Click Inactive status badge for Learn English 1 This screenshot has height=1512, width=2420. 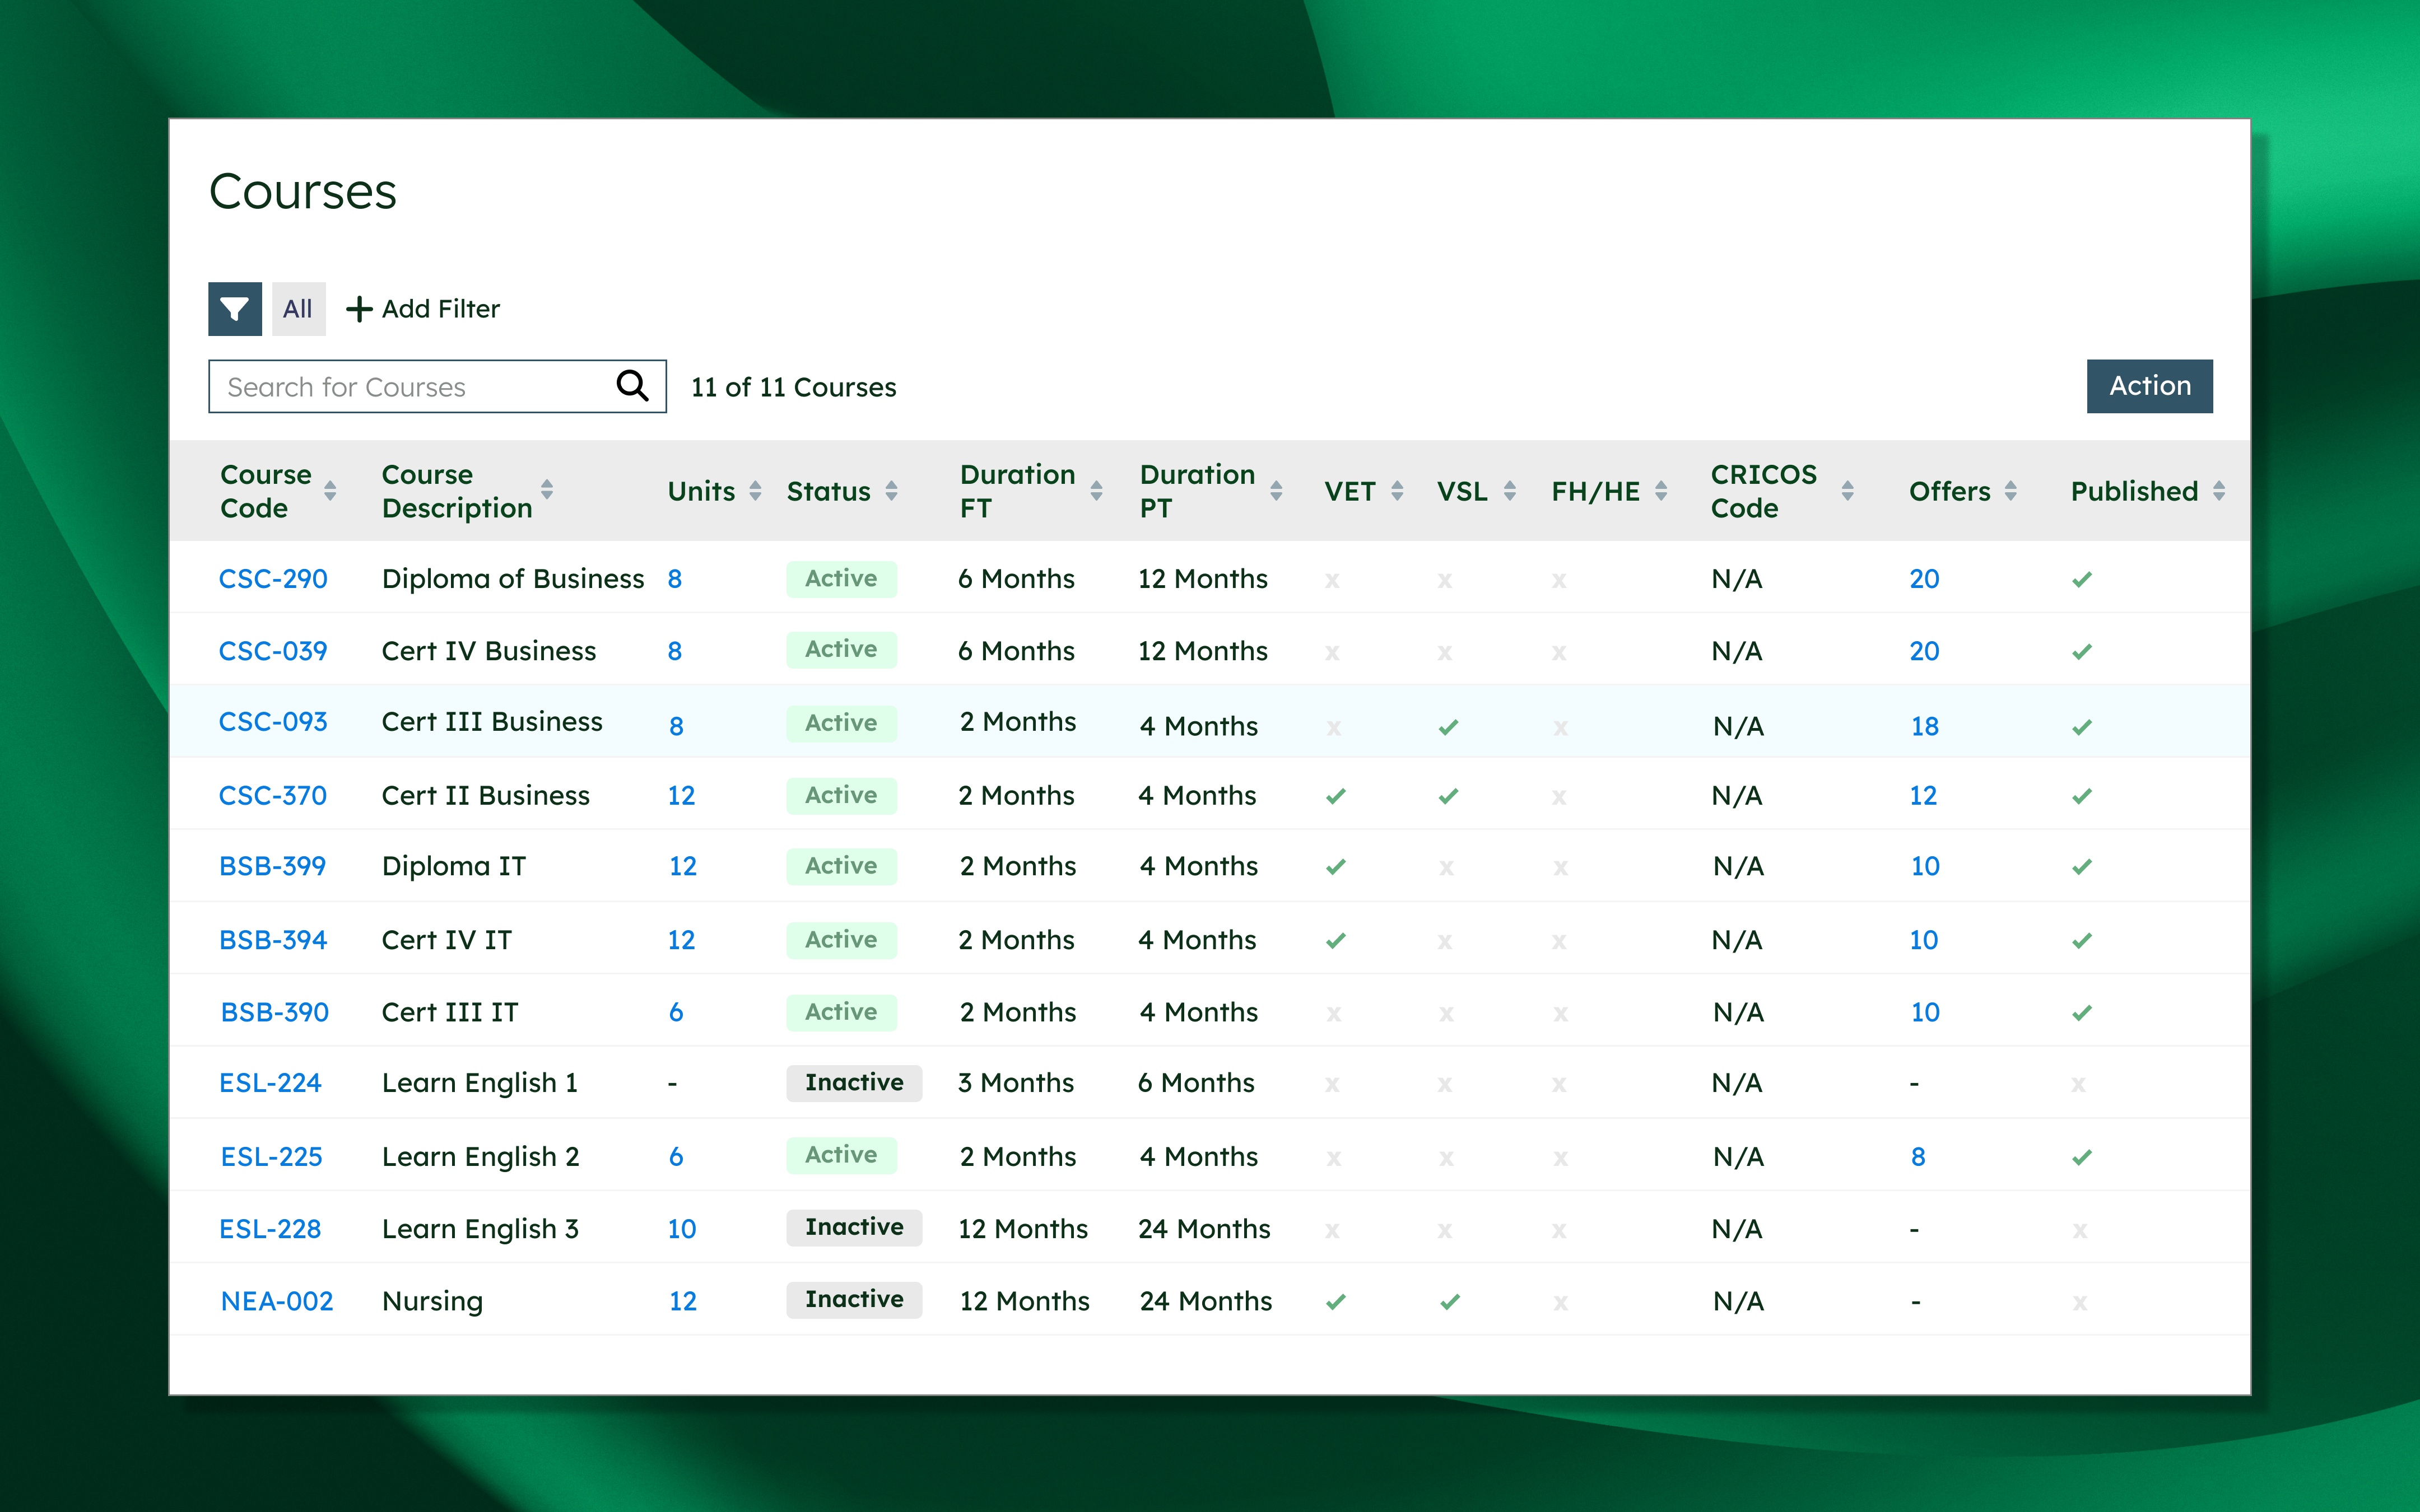pyautogui.click(x=854, y=1083)
